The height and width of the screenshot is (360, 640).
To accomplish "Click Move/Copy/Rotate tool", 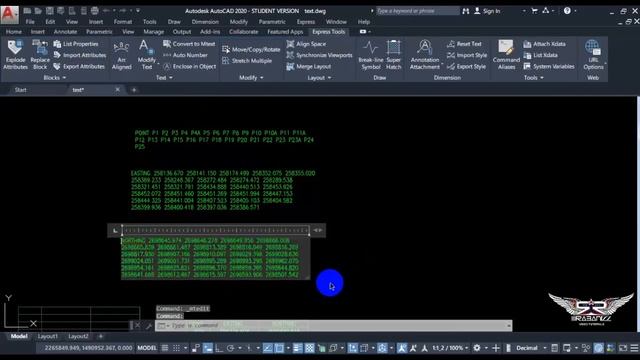I will (251, 49).
